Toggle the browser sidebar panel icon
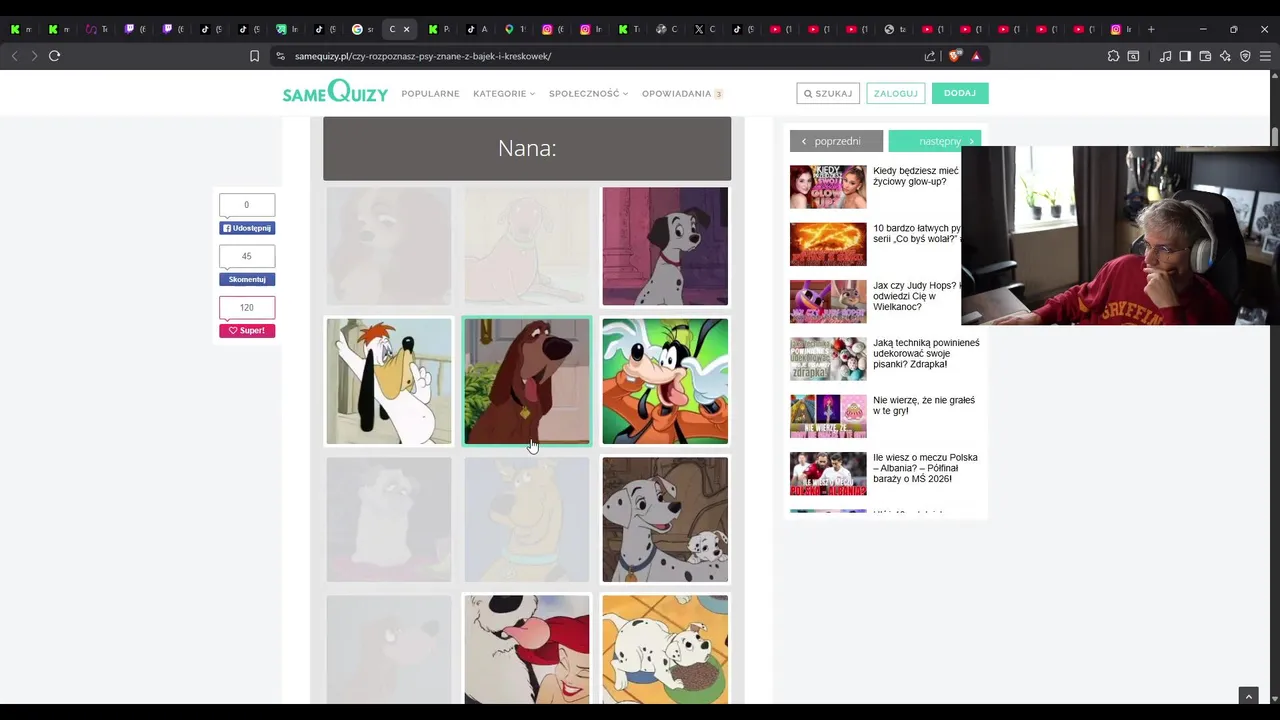This screenshot has height=720, width=1280. [1185, 56]
